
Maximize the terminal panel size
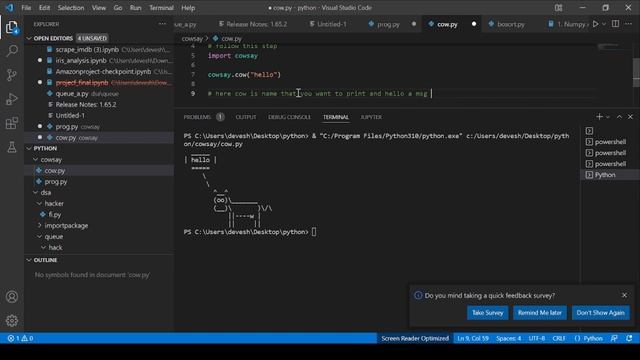tap(619, 117)
